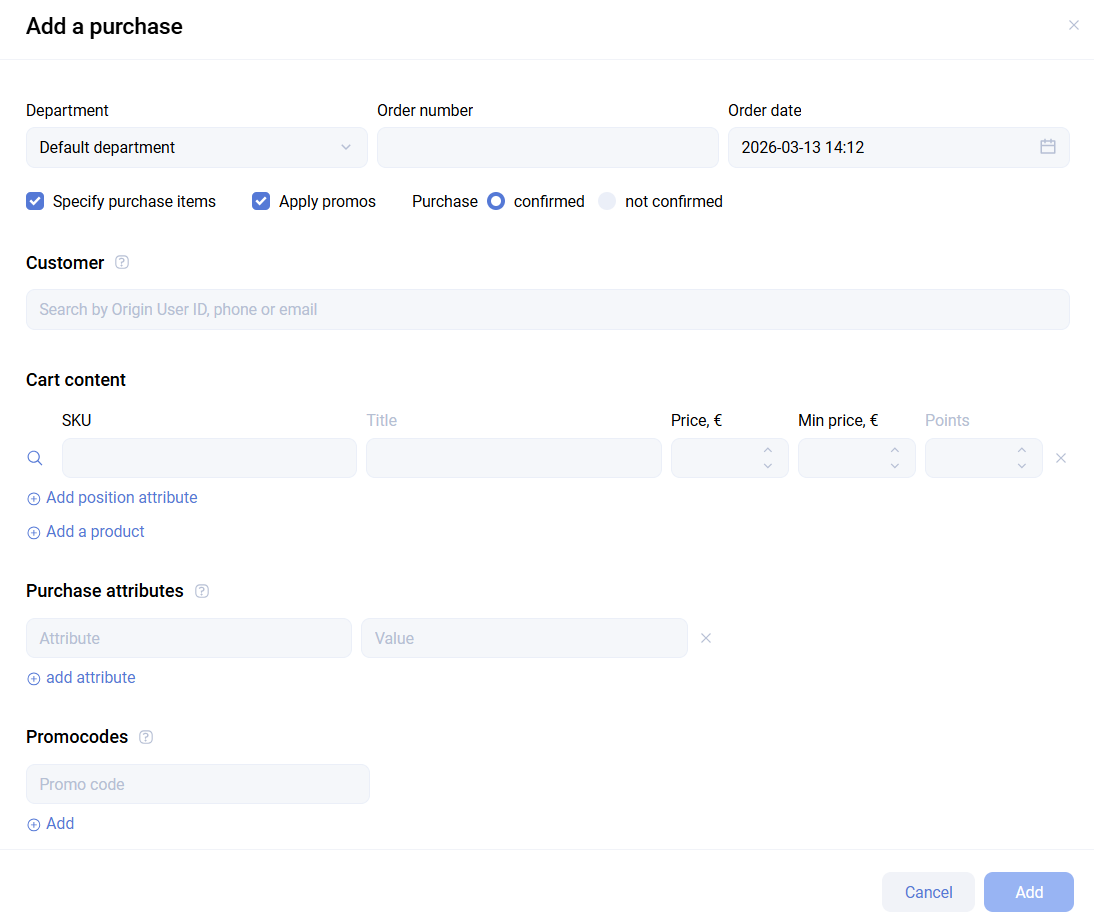Click Add a product link
Screen dimensions: 1094x921
coord(95,532)
